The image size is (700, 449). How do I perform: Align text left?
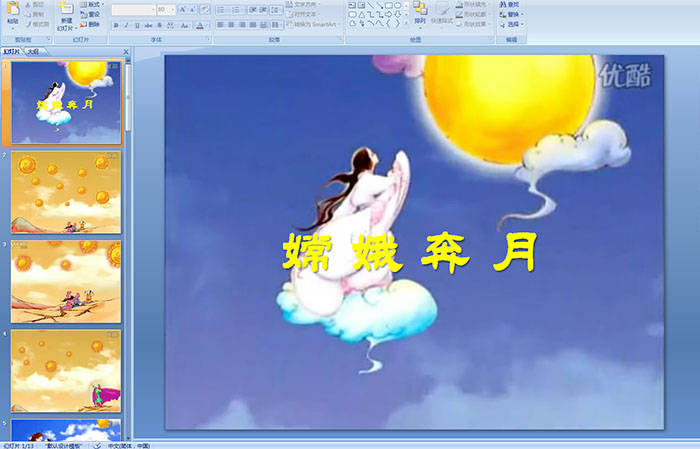(x=220, y=25)
